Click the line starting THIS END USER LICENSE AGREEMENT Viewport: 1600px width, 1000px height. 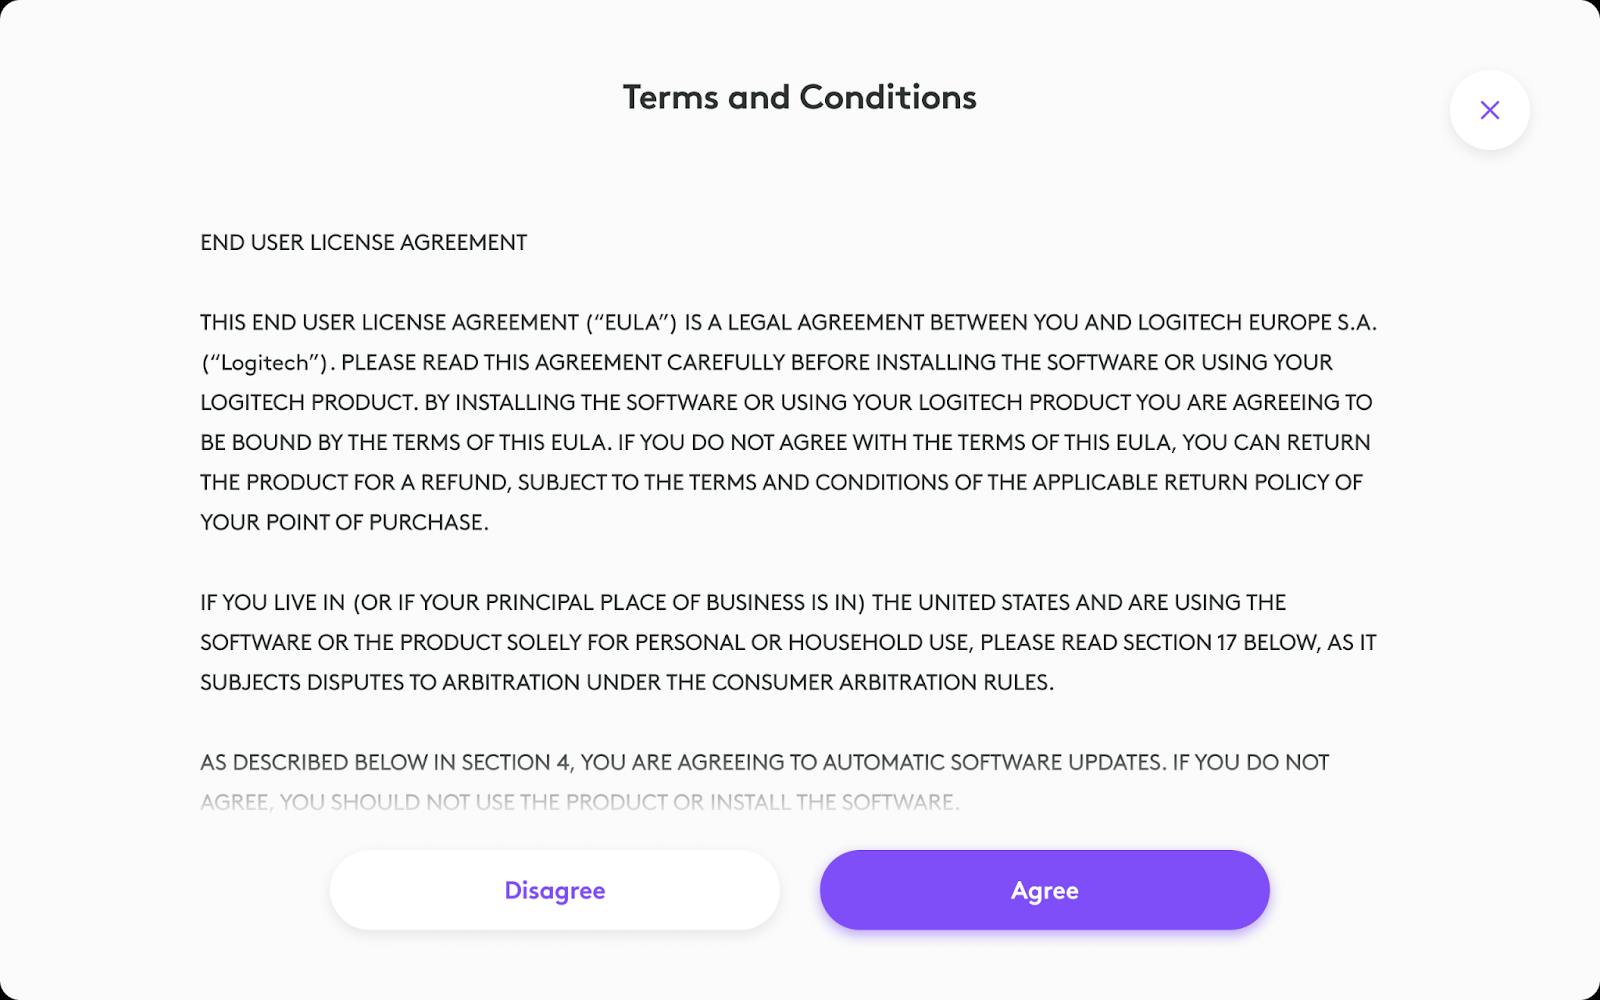pos(787,323)
